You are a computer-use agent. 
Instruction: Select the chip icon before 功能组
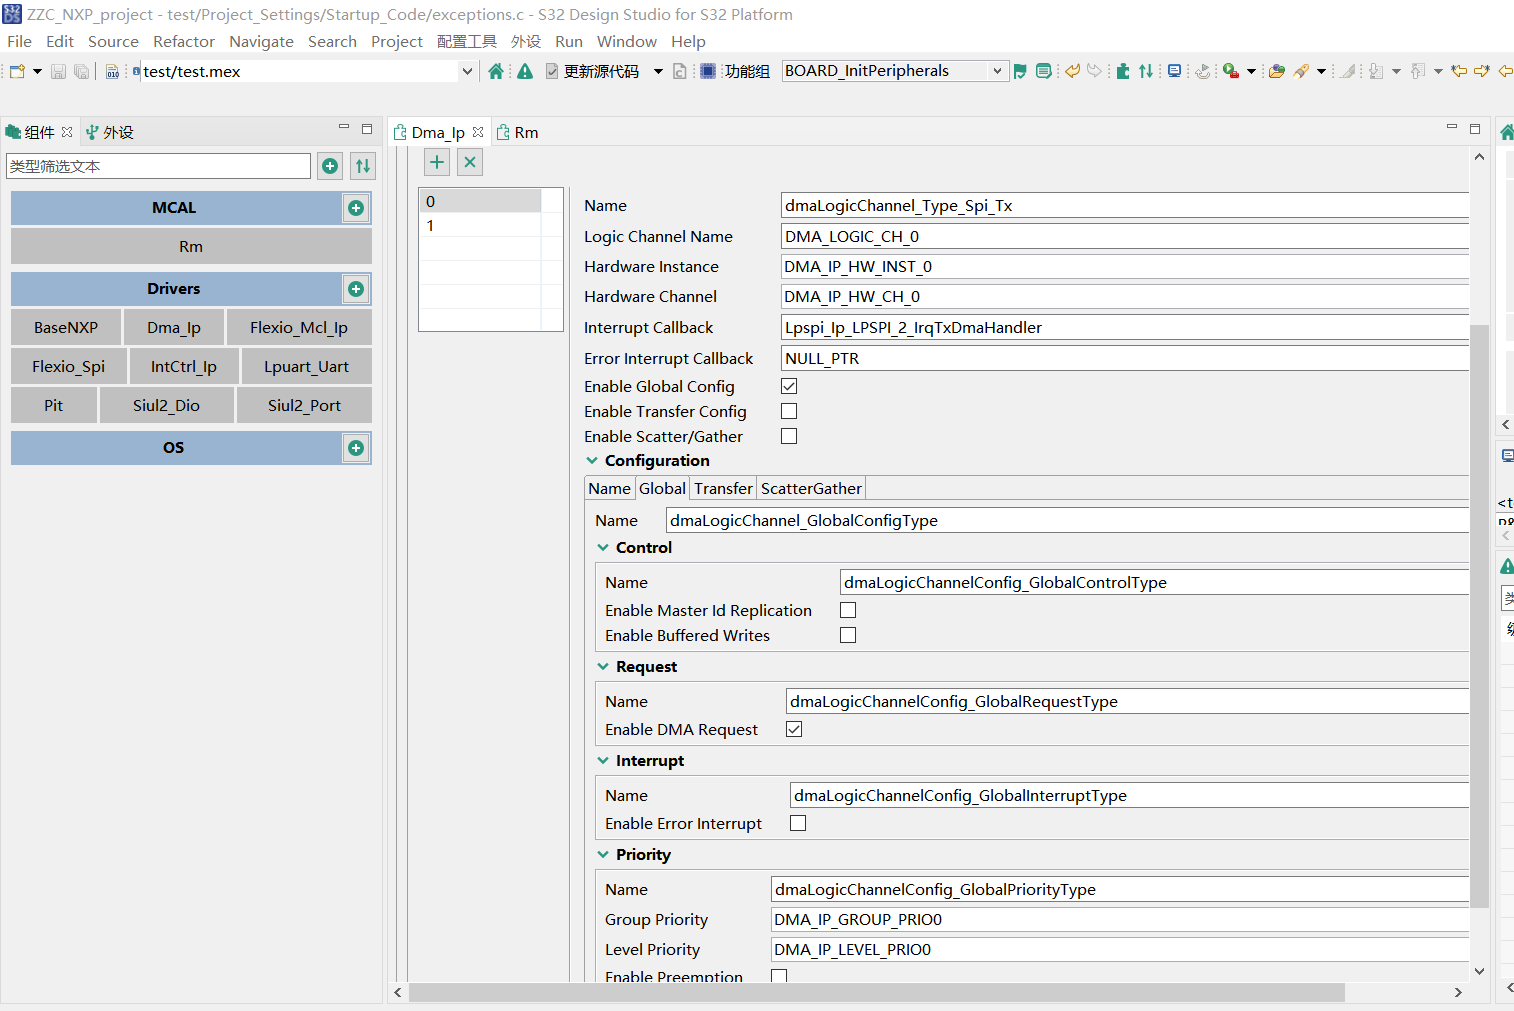[x=708, y=70]
